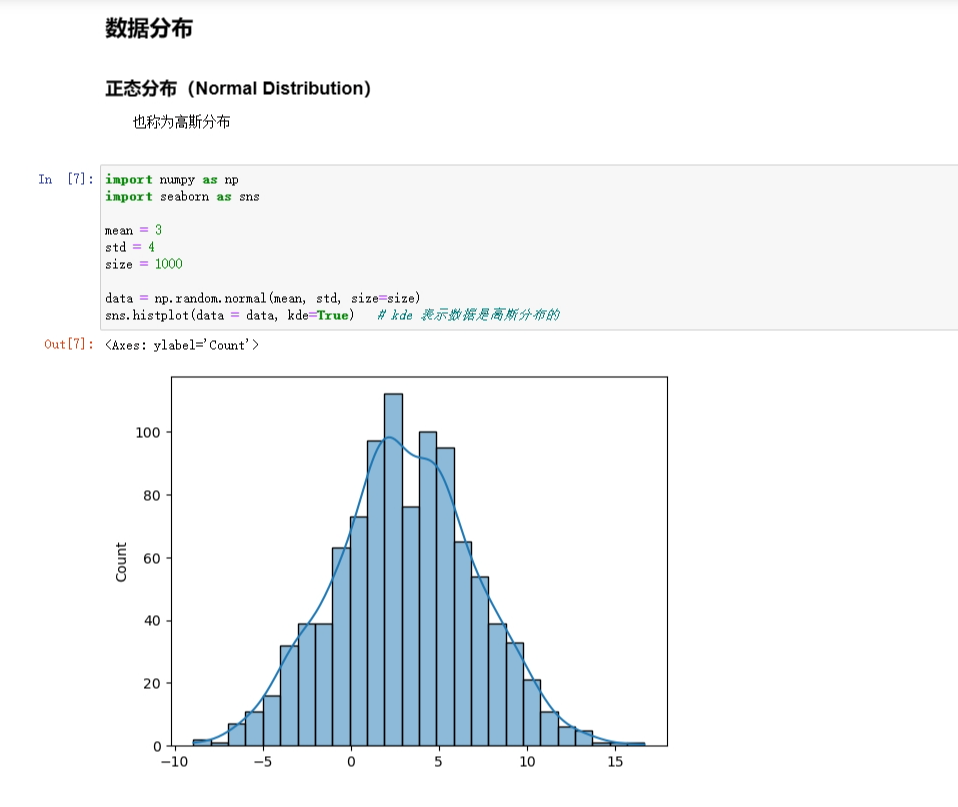Click the 'import seaborn as sns' code line

tap(182, 197)
